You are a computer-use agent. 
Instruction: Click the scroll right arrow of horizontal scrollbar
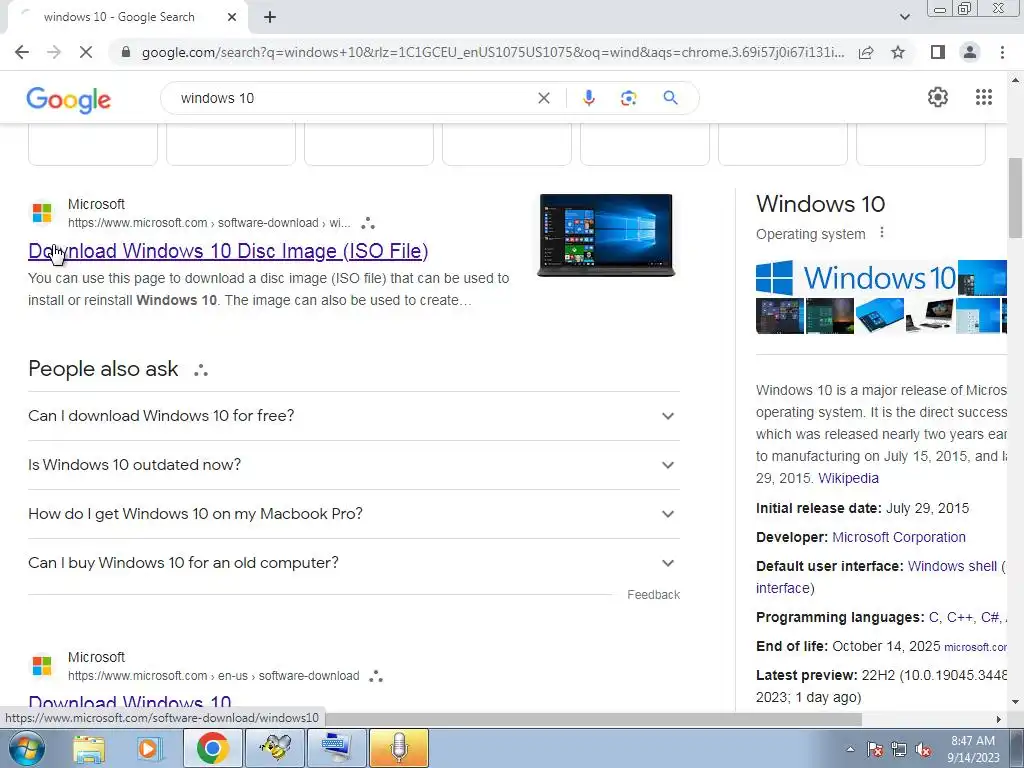click(999, 719)
